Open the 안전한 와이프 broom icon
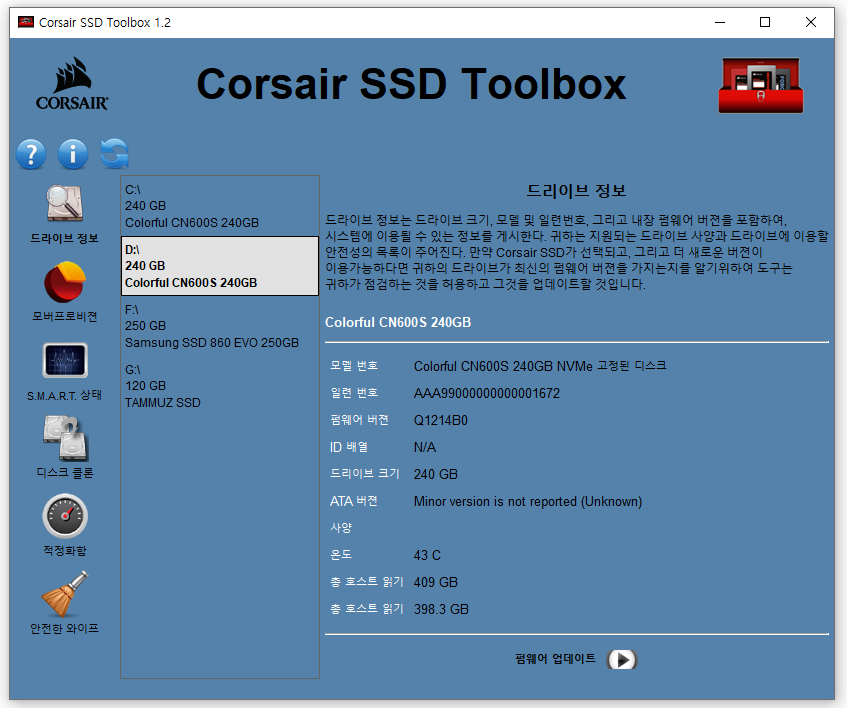The height and width of the screenshot is (708, 847). [65, 594]
